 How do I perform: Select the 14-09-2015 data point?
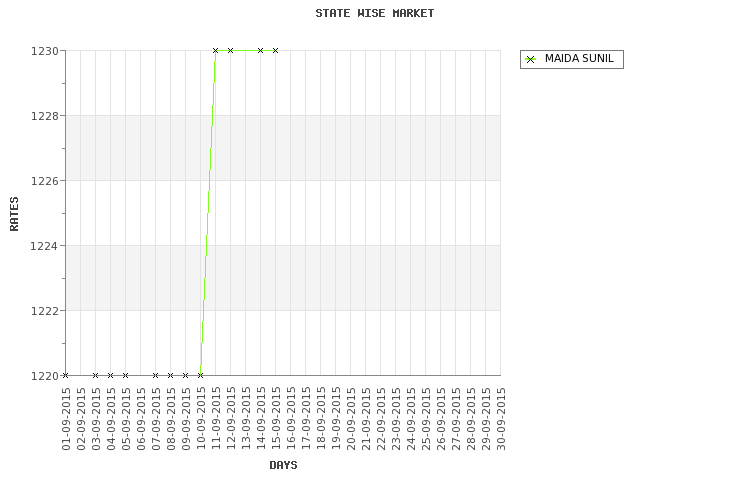click(x=260, y=50)
